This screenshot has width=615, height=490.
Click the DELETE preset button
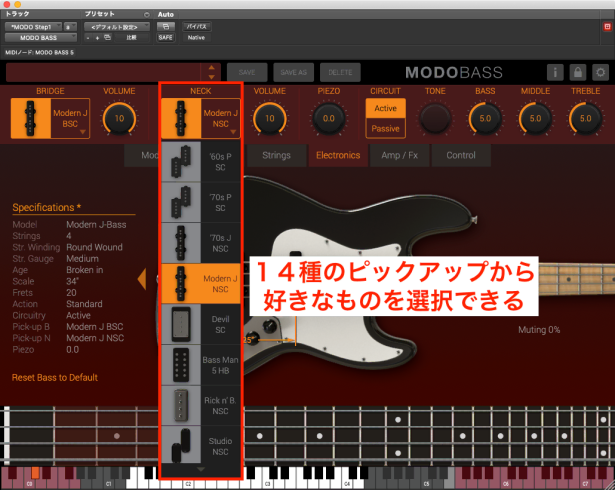point(340,72)
